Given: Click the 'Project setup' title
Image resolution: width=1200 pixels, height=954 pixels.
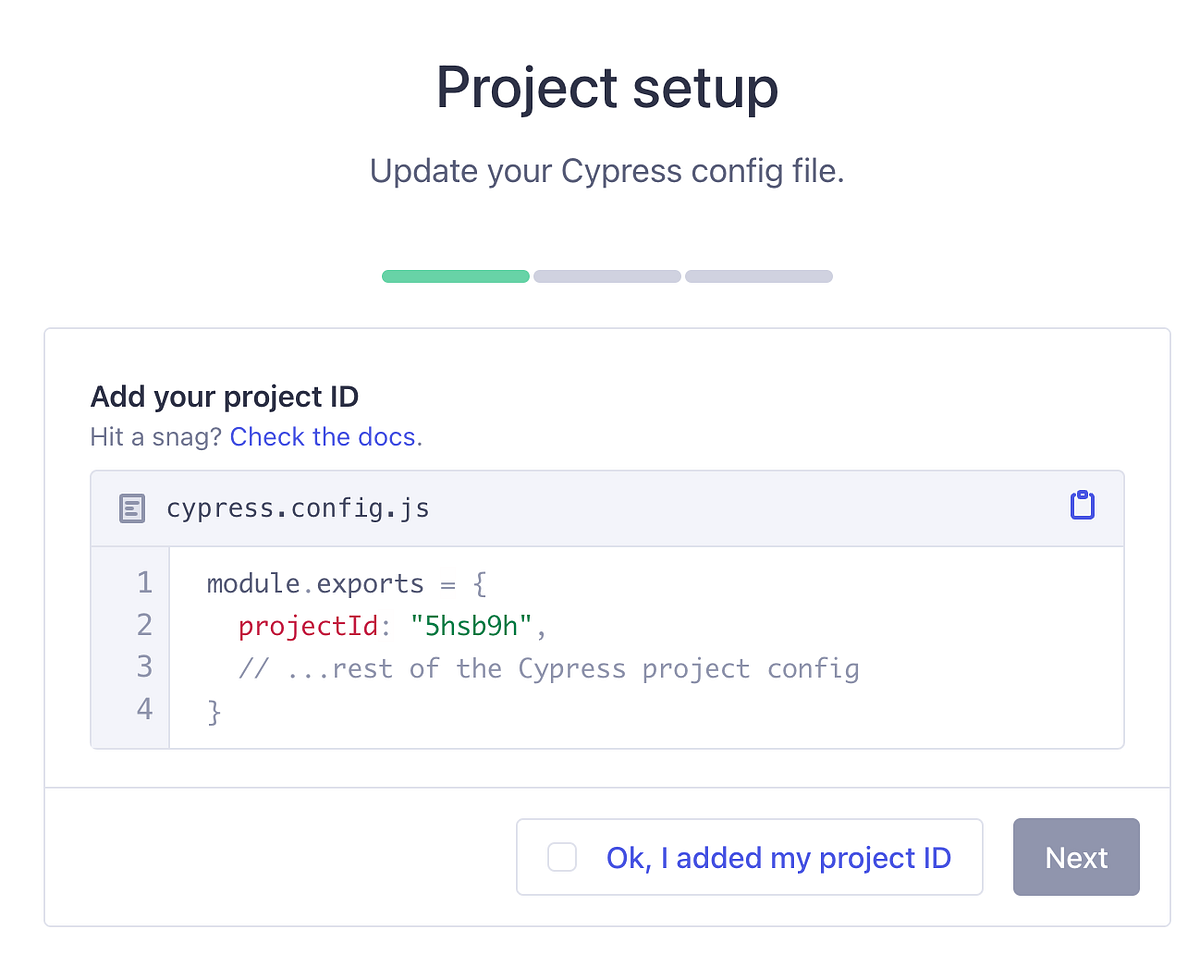Looking at the screenshot, I should pyautogui.click(x=606, y=88).
